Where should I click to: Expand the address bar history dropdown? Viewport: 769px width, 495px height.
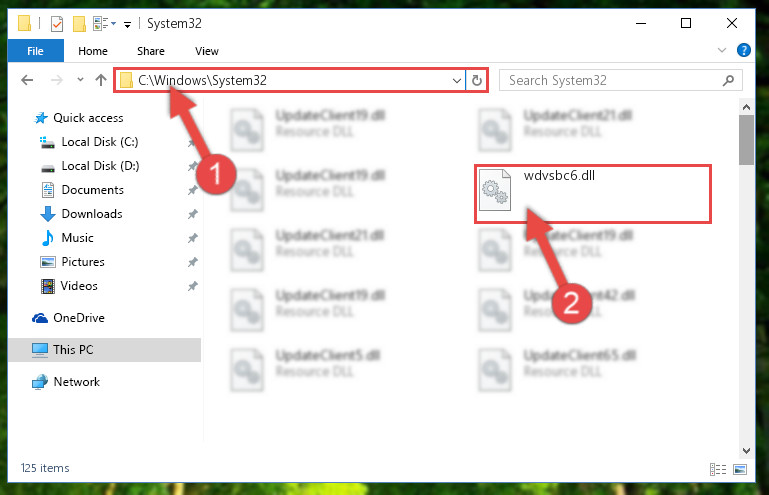(457, 80)
